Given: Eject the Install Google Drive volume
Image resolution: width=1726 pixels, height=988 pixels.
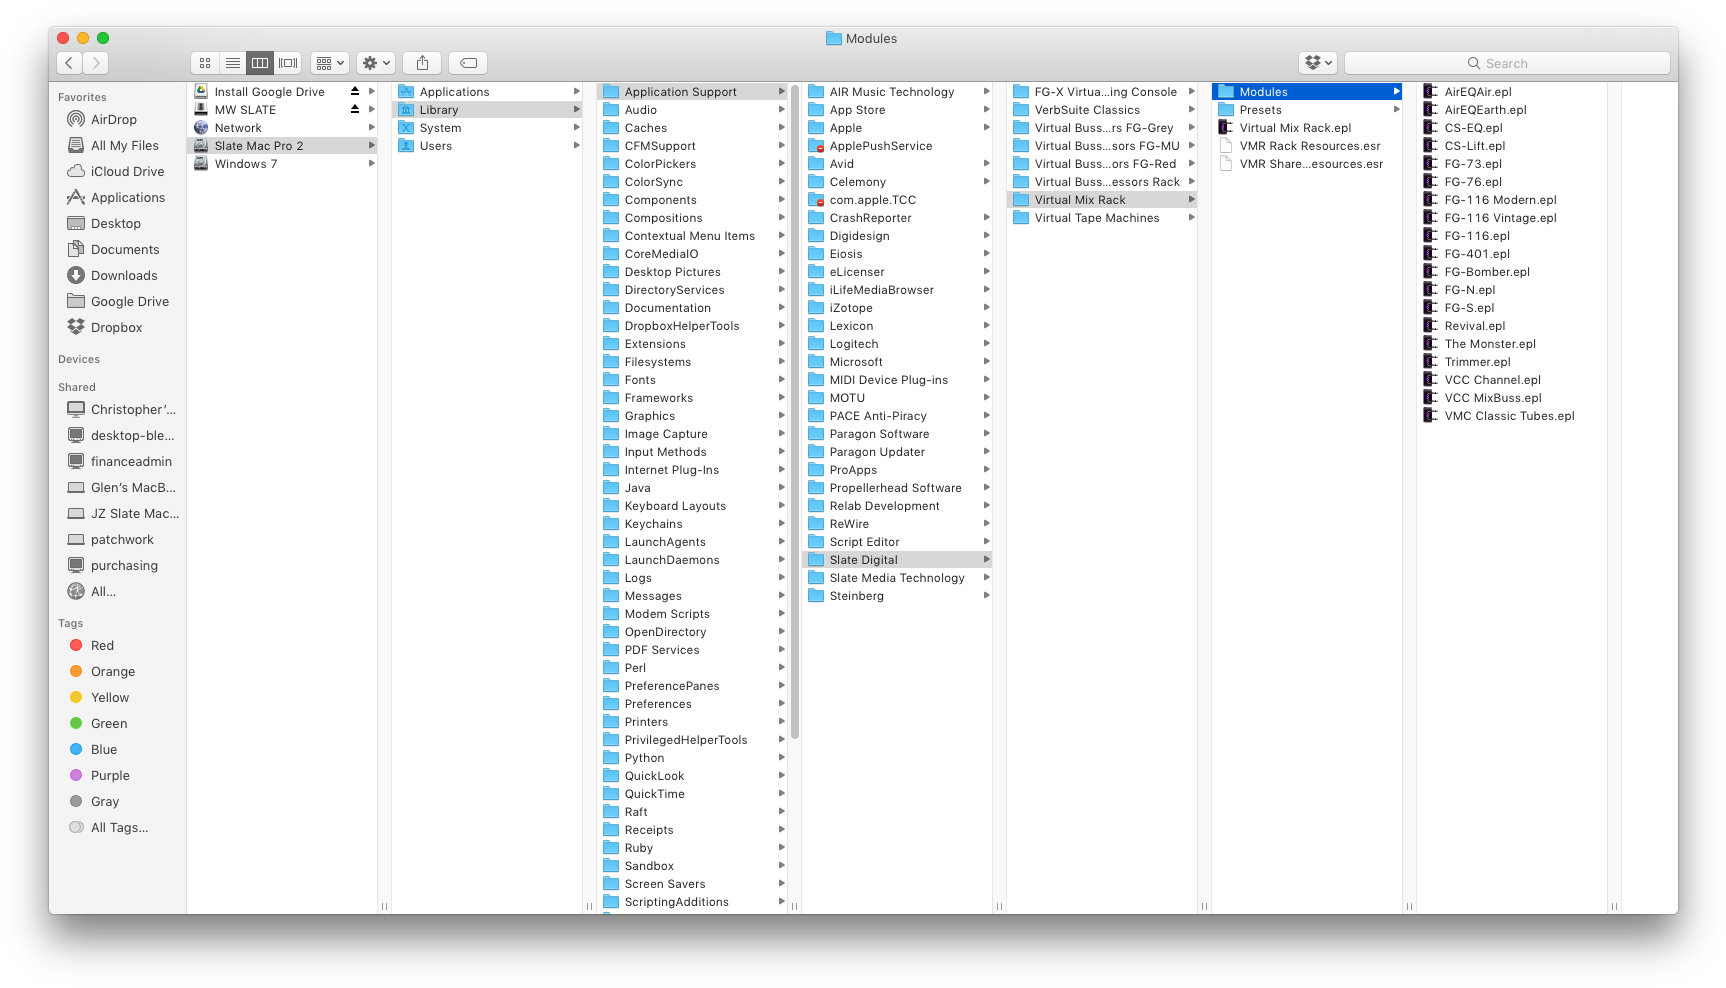Looking at the screenshot, I should [355, 91].
